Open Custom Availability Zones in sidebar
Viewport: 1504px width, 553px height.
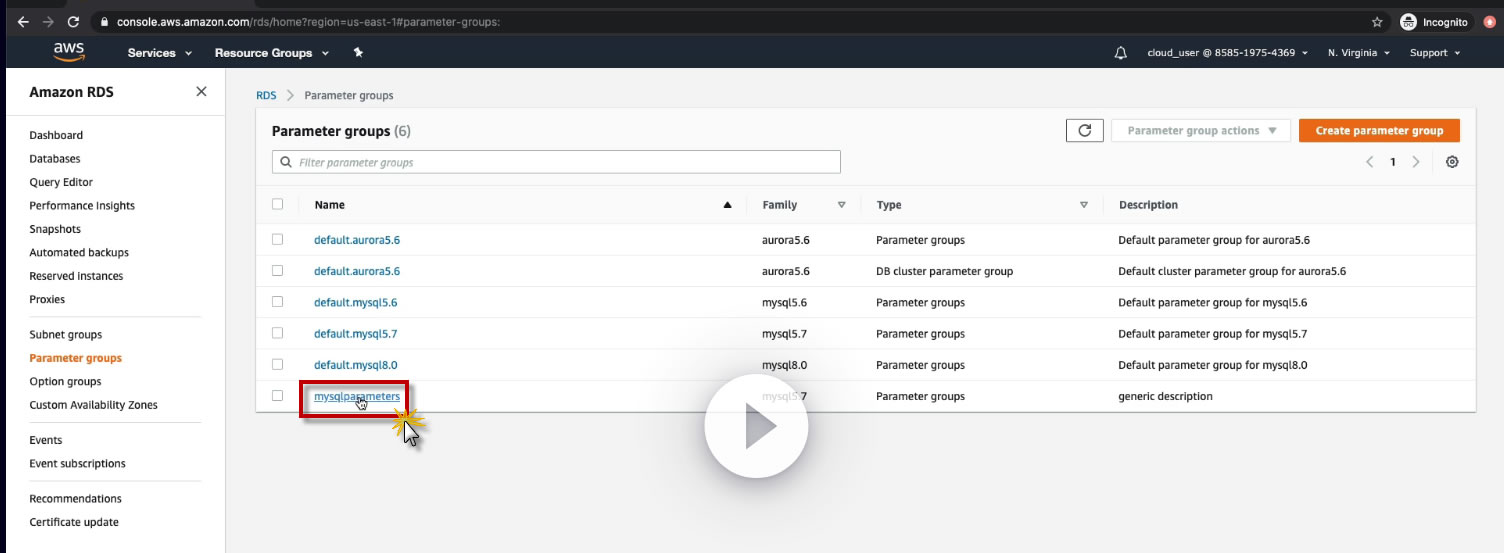[93, 405]
